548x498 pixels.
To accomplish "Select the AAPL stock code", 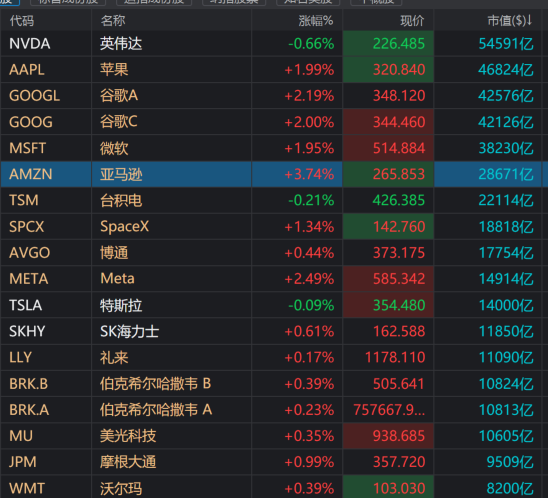I will [x=27, y=70].
